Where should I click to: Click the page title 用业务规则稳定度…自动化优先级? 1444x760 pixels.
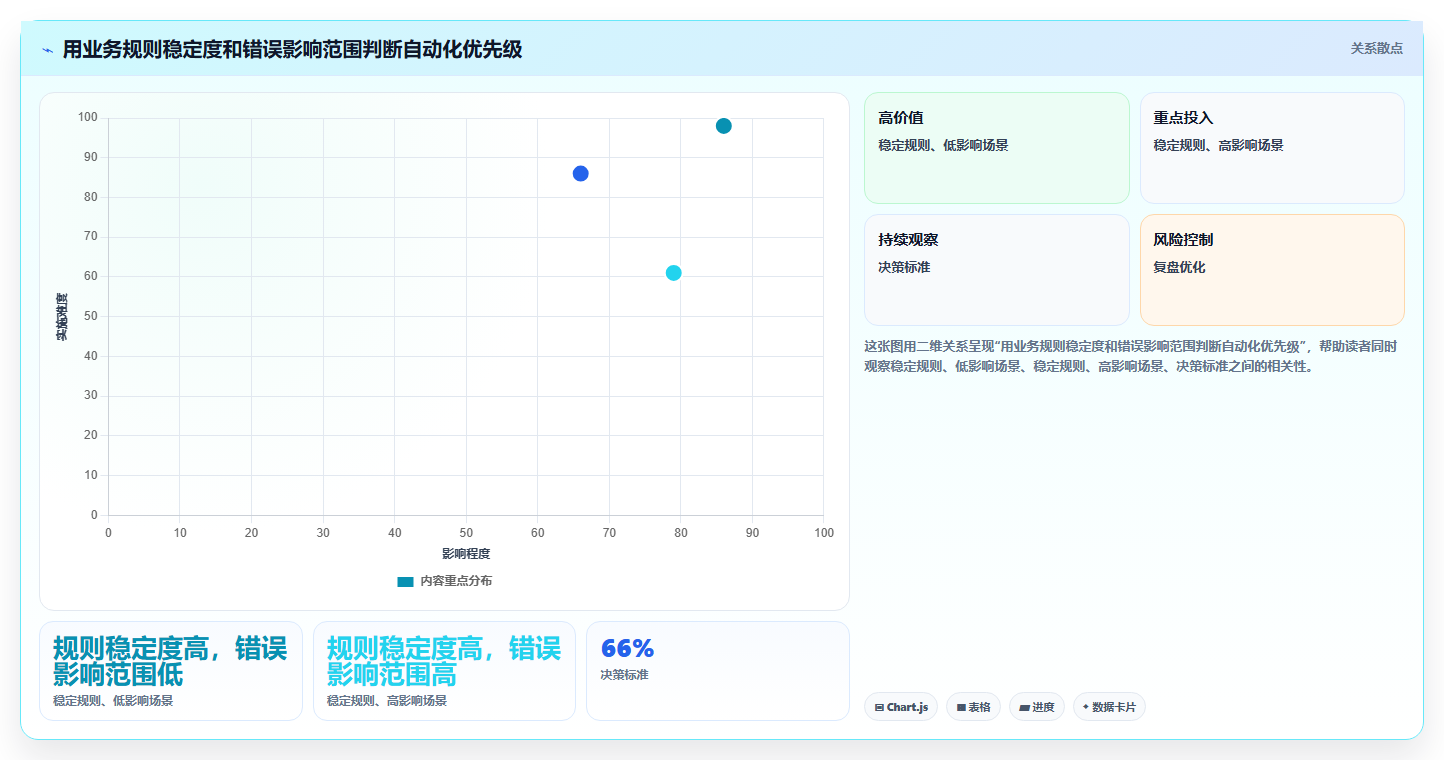point(292,49)
